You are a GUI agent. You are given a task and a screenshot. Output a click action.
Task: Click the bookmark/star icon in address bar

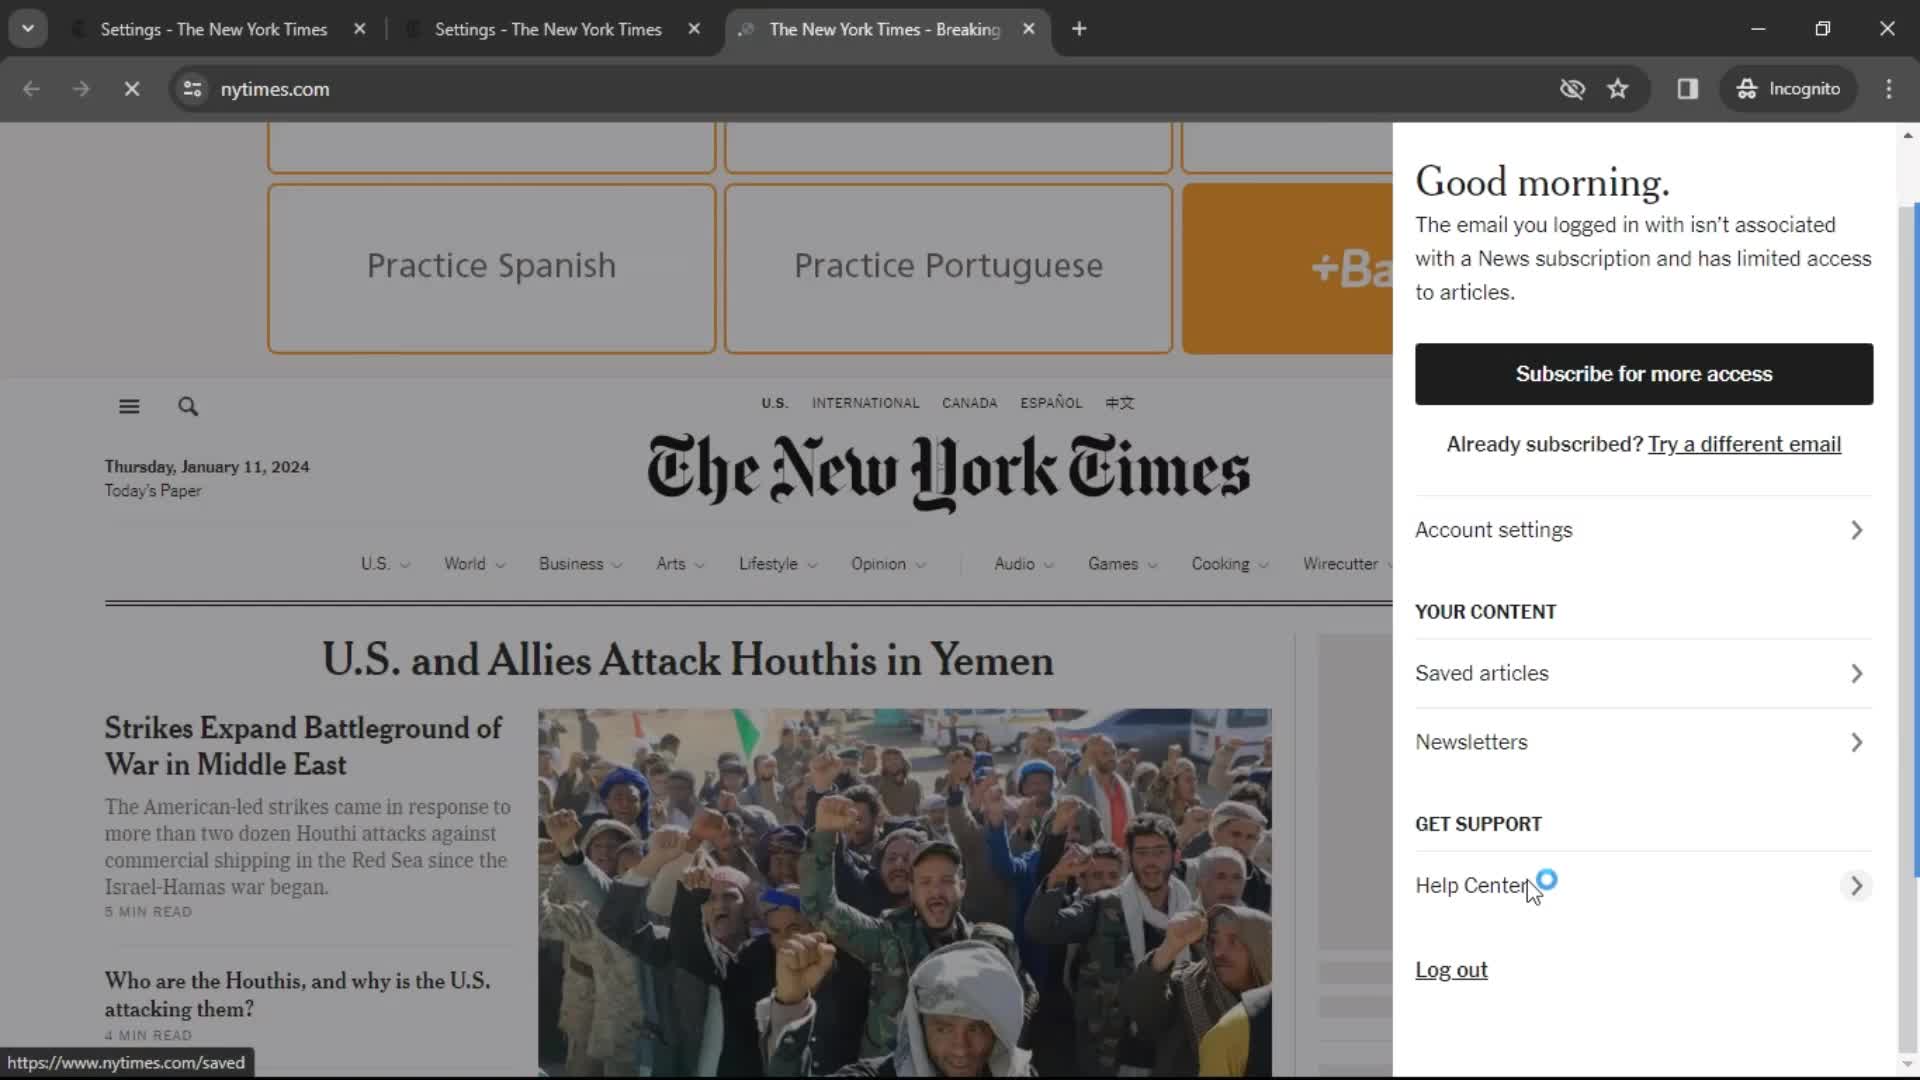(1618, 88)
